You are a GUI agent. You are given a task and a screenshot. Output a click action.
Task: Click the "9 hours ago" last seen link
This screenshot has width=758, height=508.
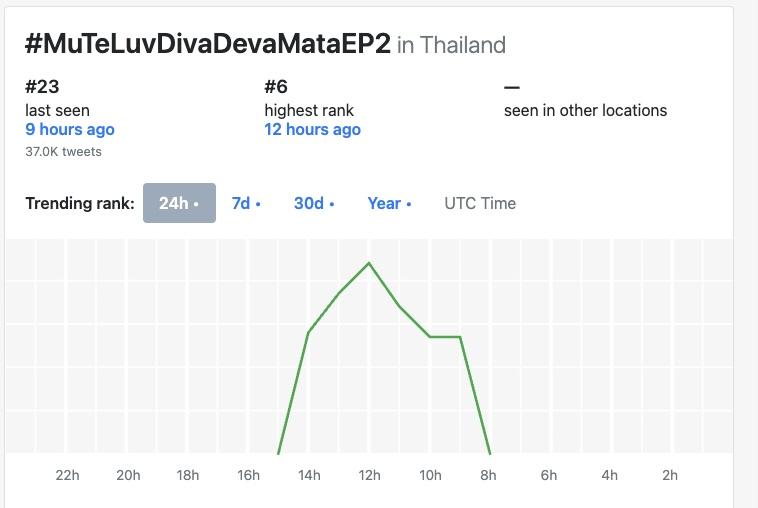coord(70,129)
